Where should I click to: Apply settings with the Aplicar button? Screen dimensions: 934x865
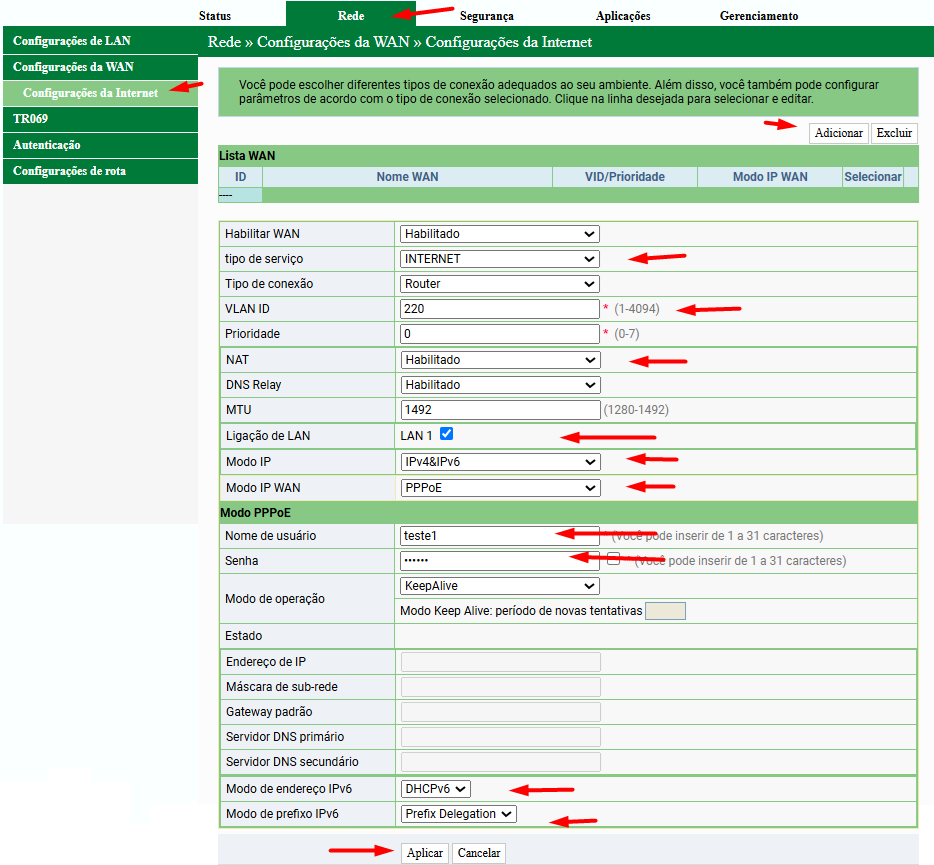[x=425, y=853]
